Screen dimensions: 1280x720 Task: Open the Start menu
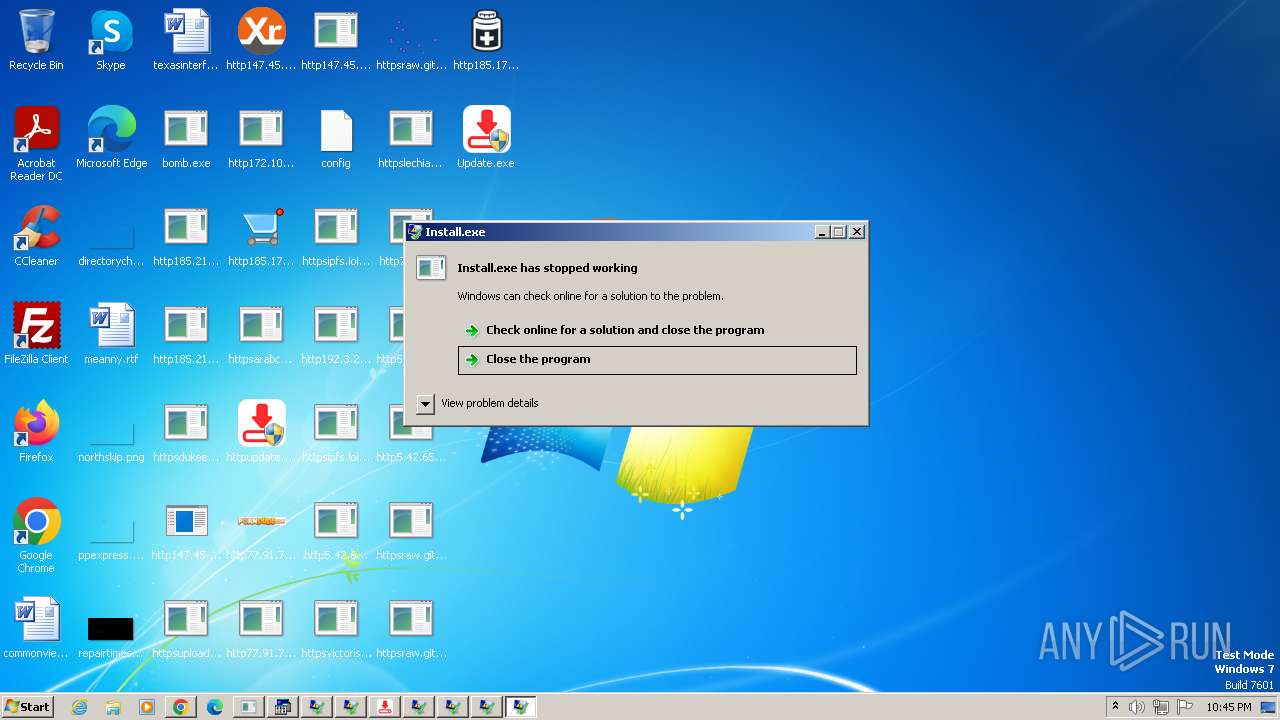[x=27, y=707]
